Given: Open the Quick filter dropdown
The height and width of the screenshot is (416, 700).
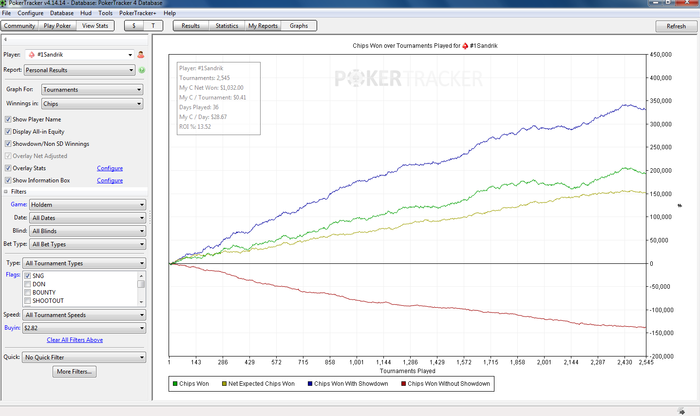Looking at the screenshot, I should click(x=84, y=357).
